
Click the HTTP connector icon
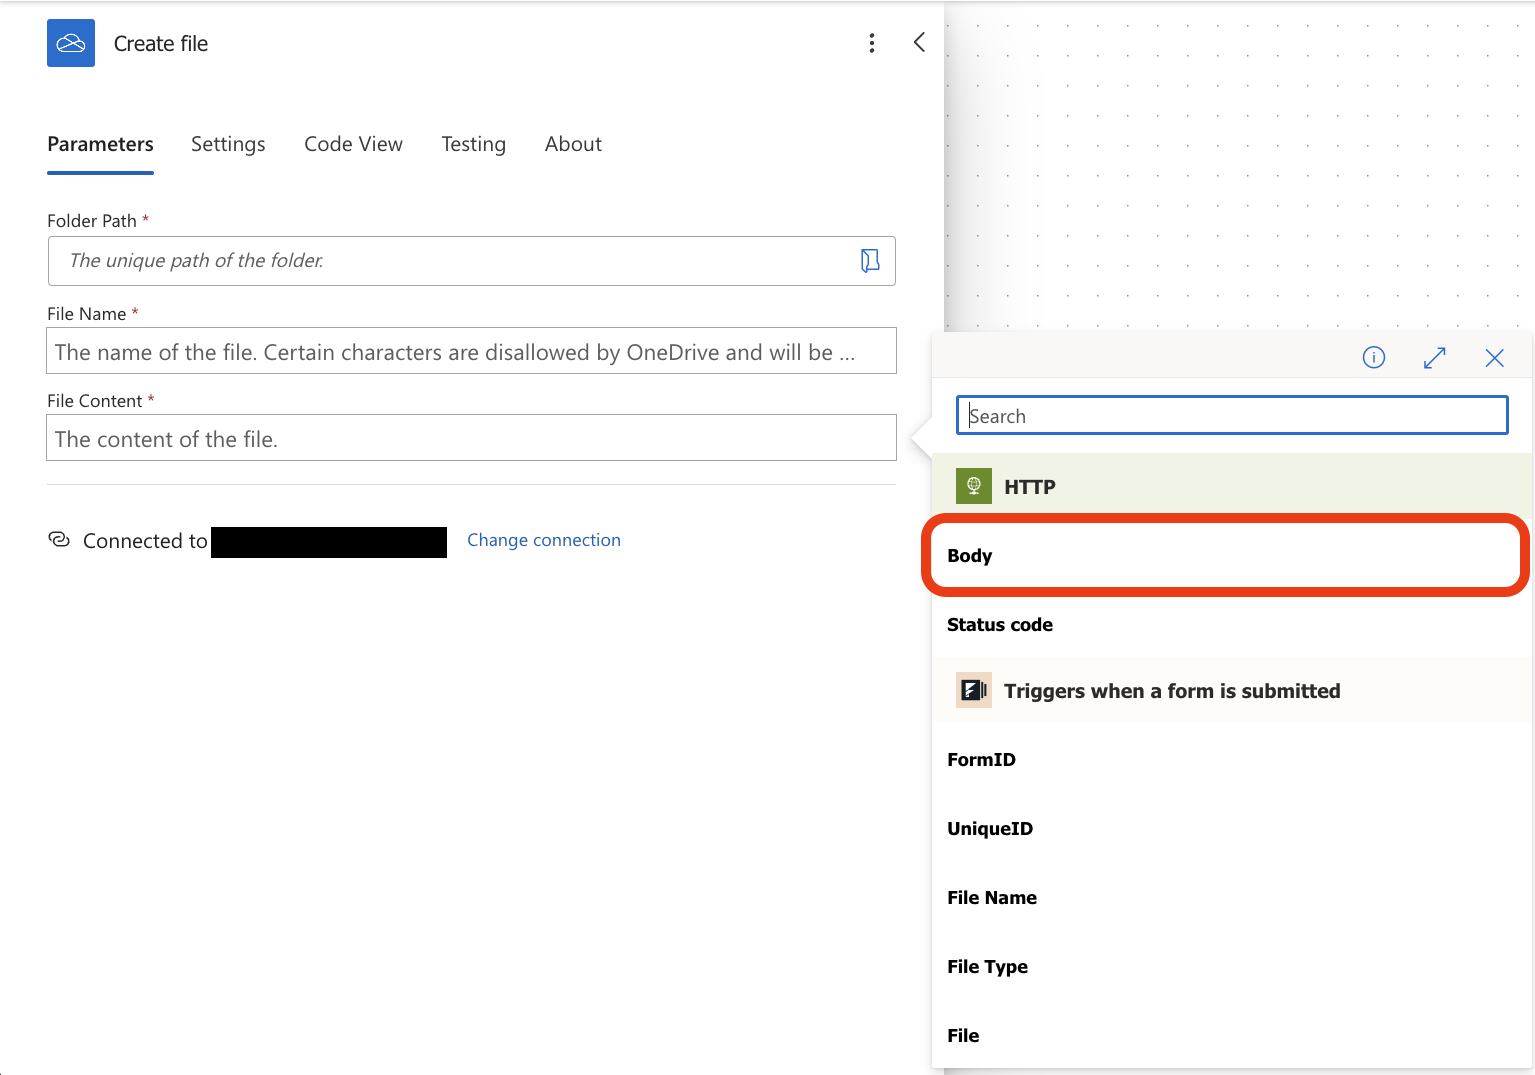[x=973, y=486]
